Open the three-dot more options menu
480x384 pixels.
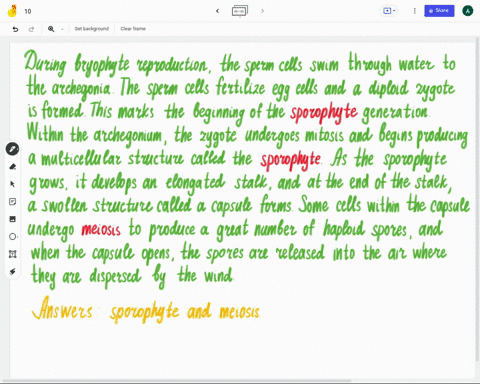tap(415, 11)
